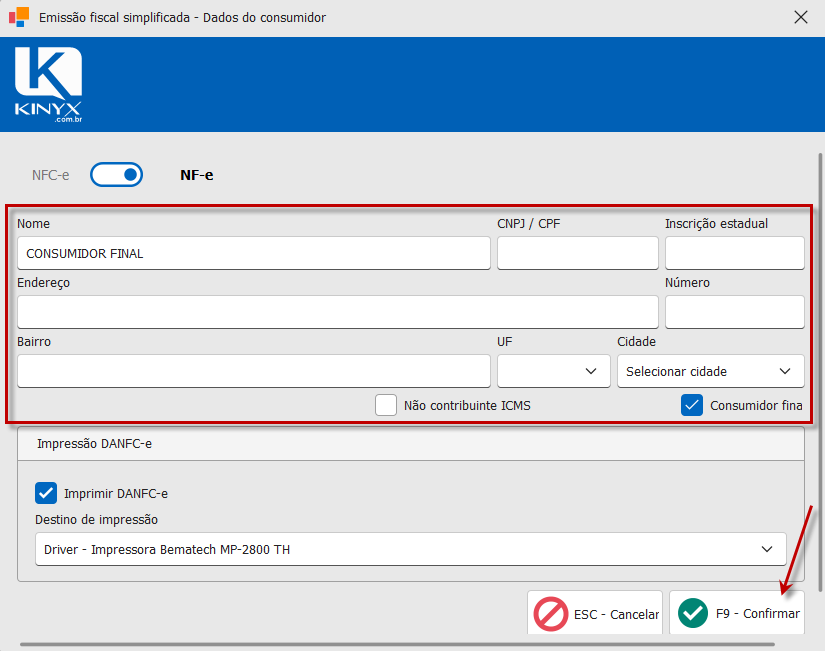Image resolution: width=825 pixels, height=651 pixels.
Task: Uncheck Imprimir DANFC-e checkbox
Action: (x=46, y=493)
